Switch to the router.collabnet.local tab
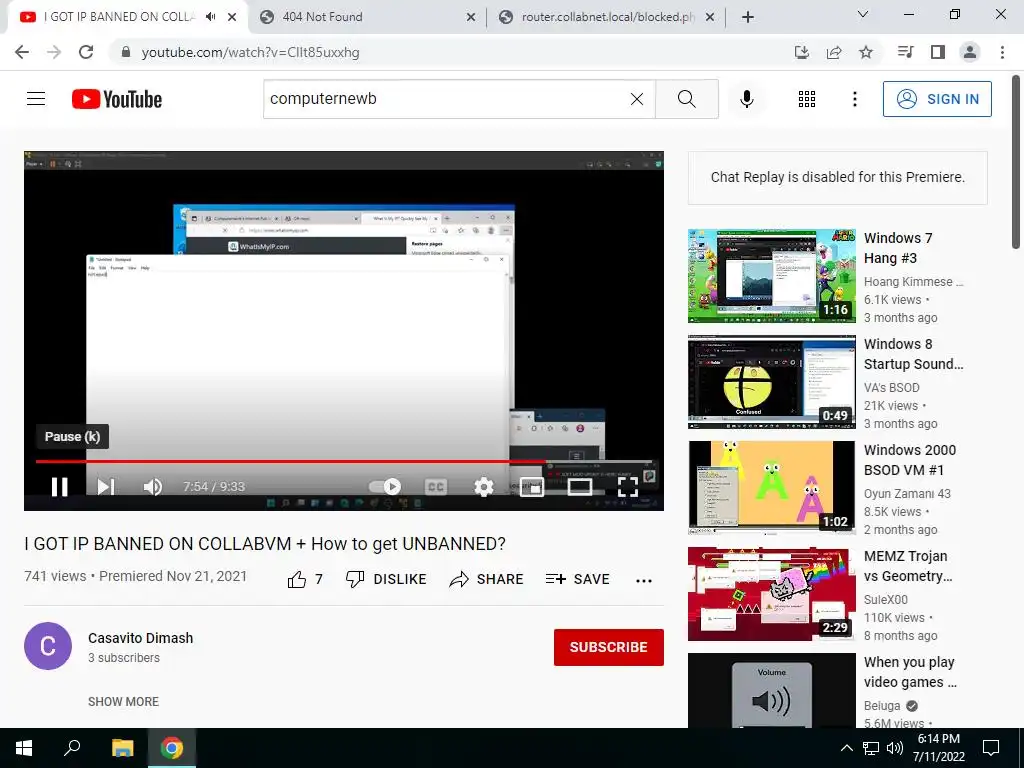Viewport: 1024px width, 768px height. [606, 17]
